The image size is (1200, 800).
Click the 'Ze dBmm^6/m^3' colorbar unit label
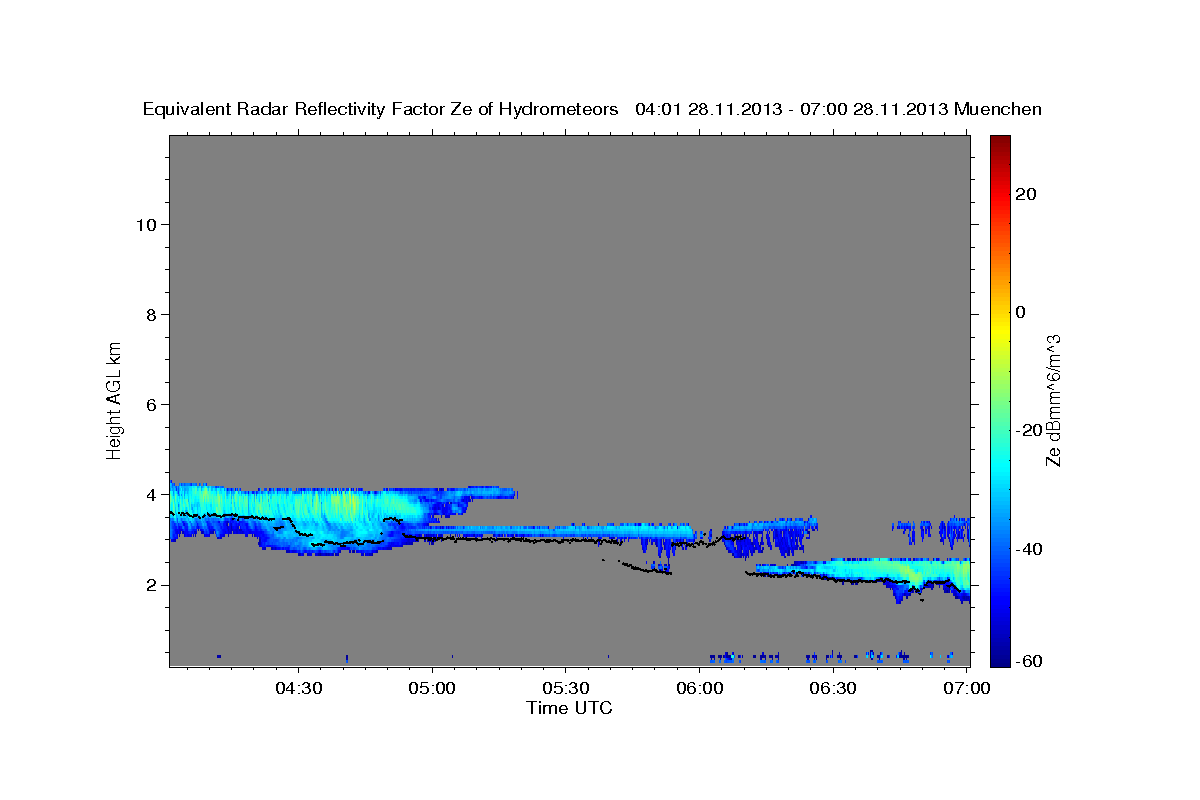(1053, 400)
